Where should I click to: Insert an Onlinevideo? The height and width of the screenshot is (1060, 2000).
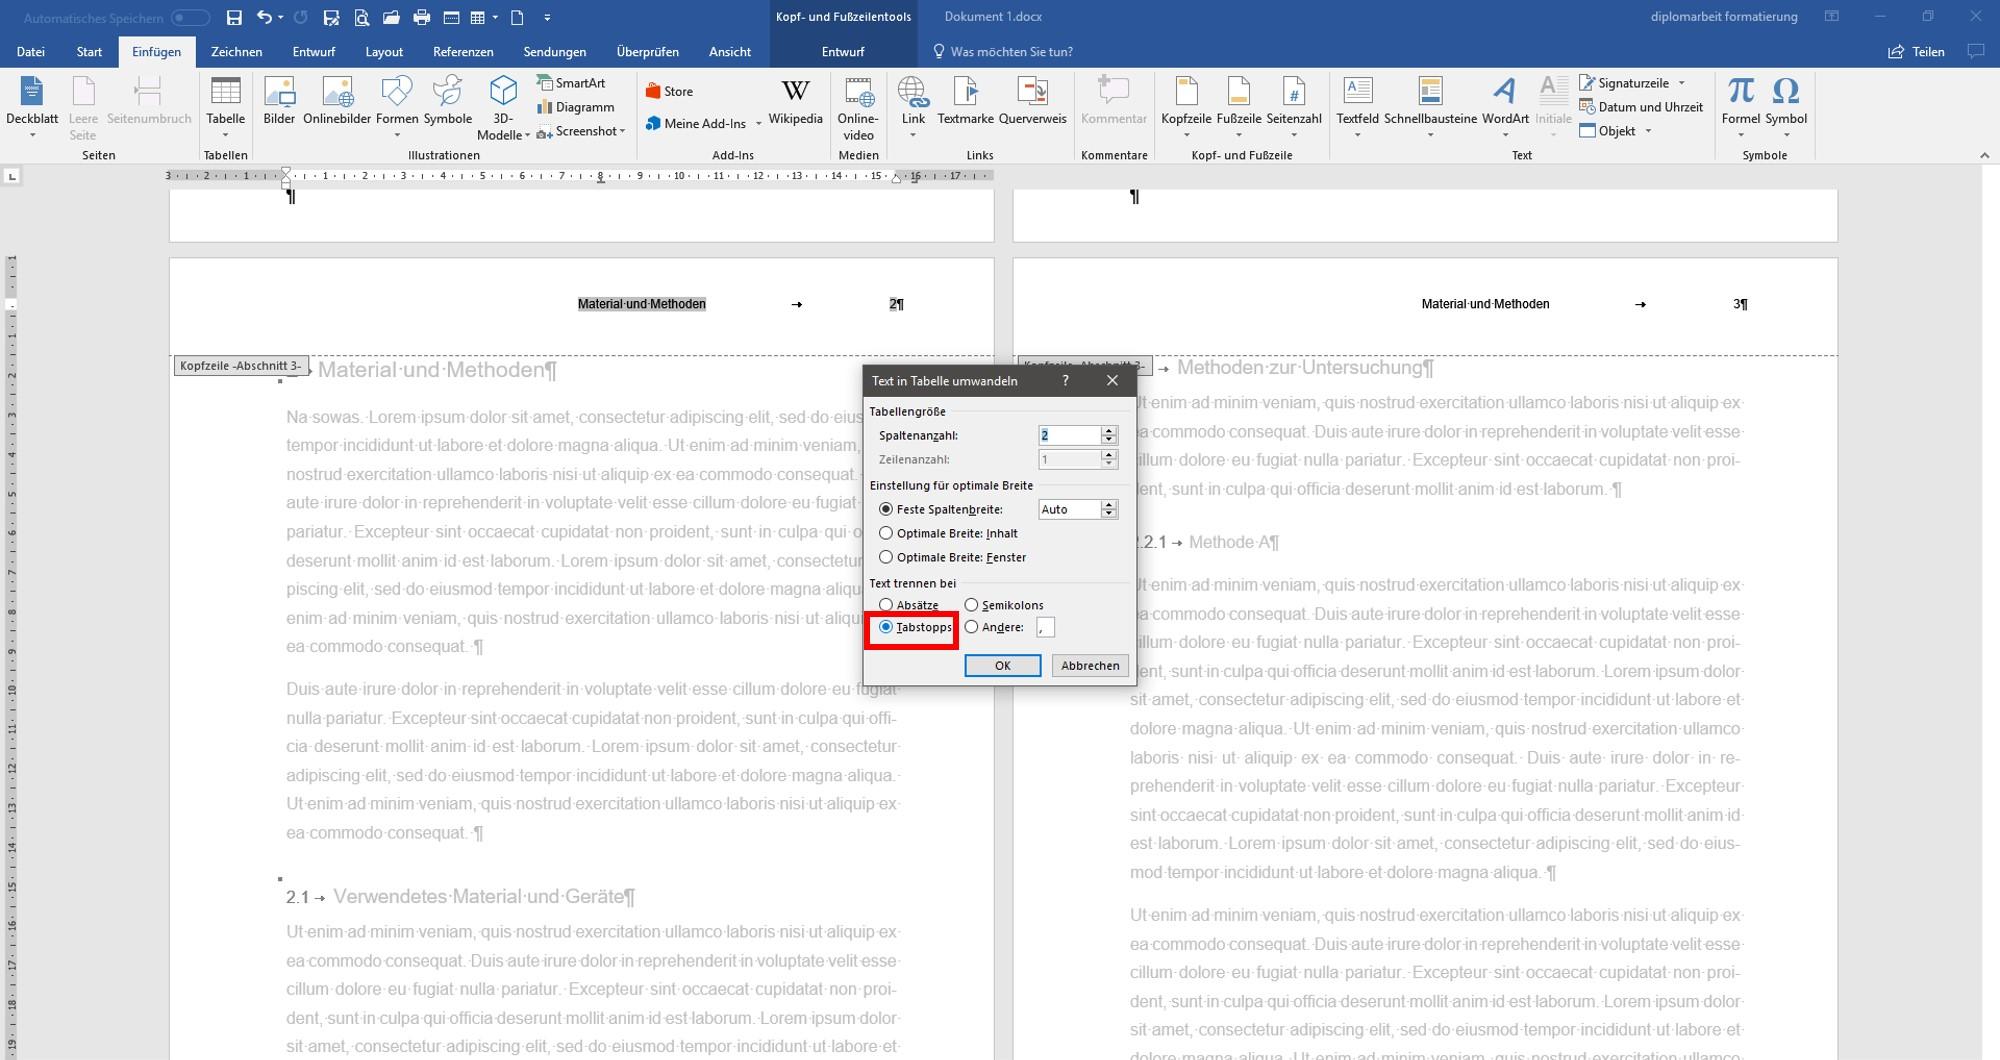(x=858, y=107)
